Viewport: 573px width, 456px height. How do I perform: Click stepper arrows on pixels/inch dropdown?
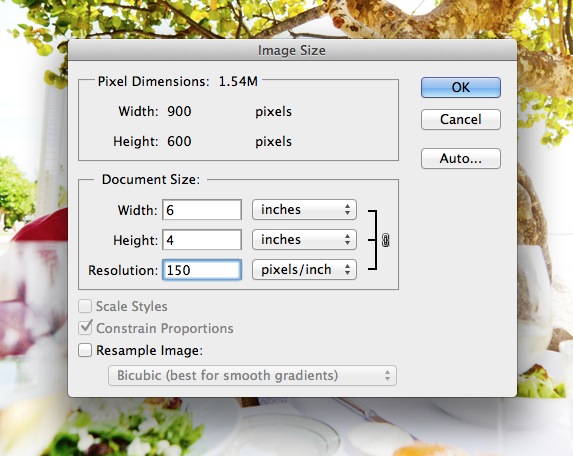[347, 270]
